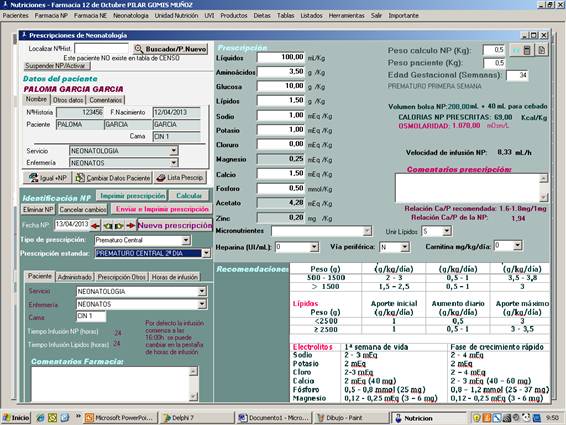Click the Nutricion taskbar button
This screenshot has height=425, width=566.
[x=428, y=418]
